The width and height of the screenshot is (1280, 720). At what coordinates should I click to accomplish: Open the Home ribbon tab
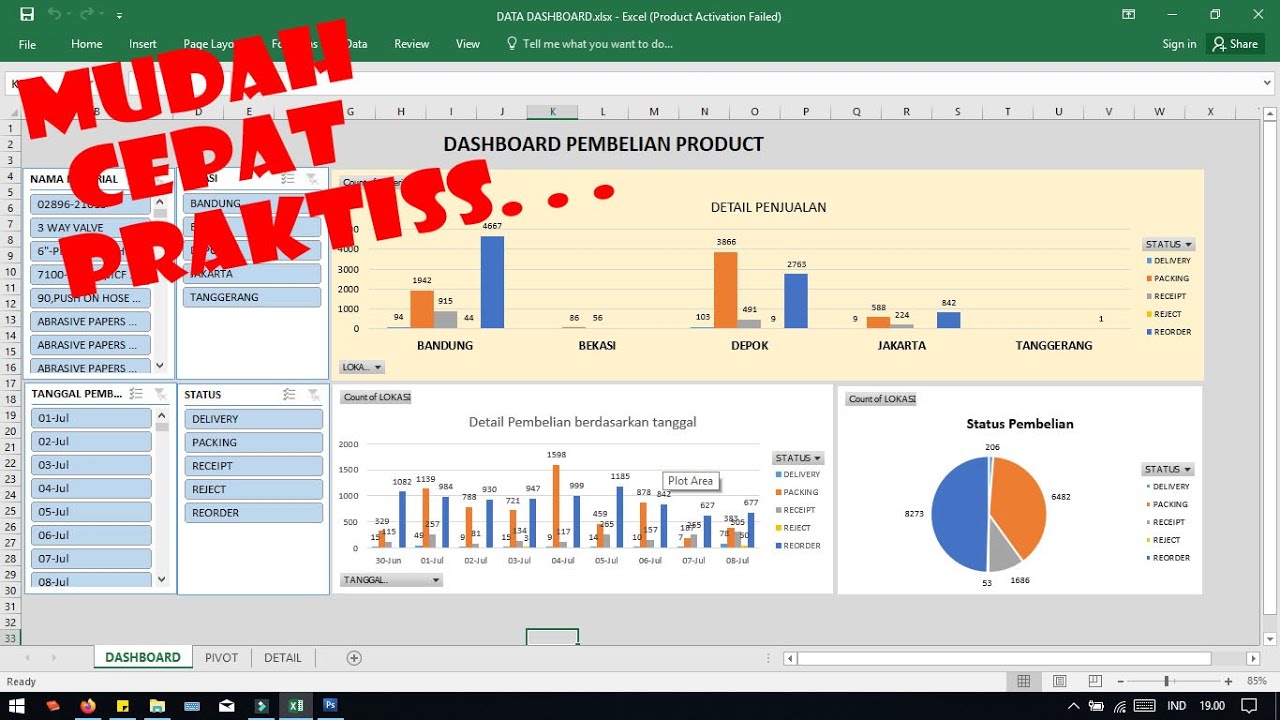[x=86, y=44]
